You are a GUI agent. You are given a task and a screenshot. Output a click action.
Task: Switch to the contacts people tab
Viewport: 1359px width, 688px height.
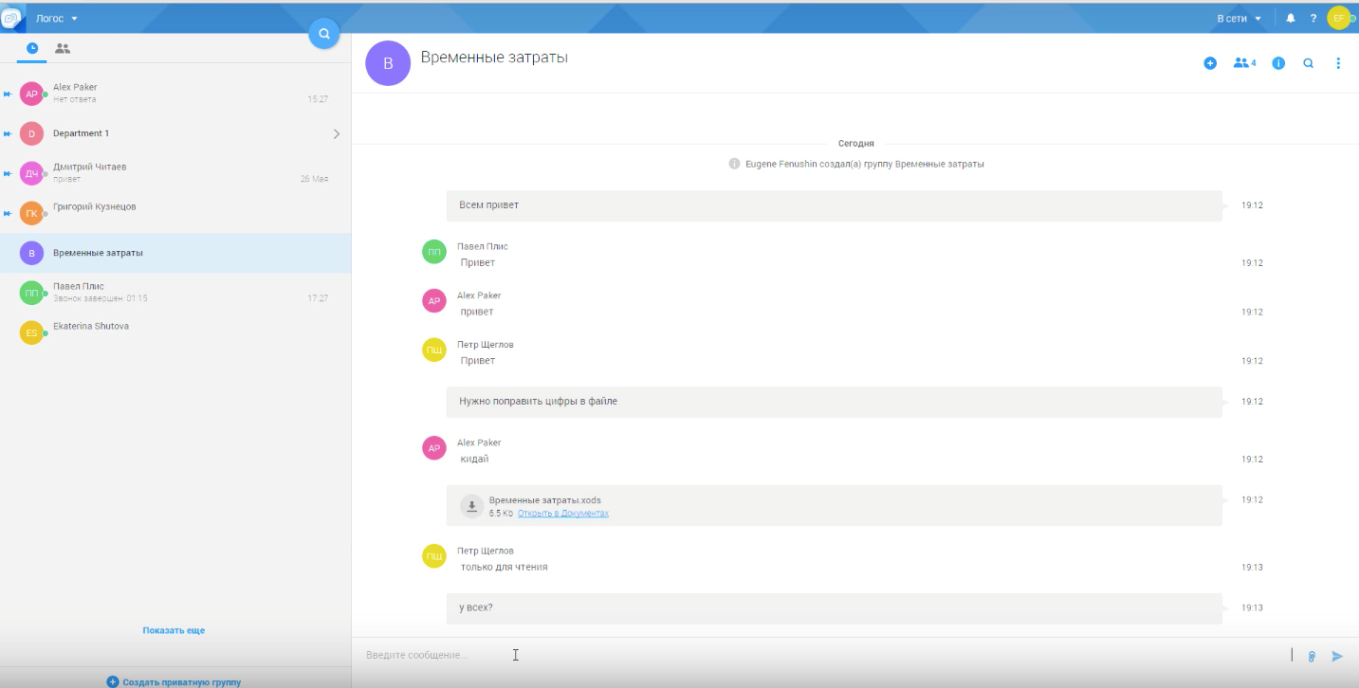[62, 48]
